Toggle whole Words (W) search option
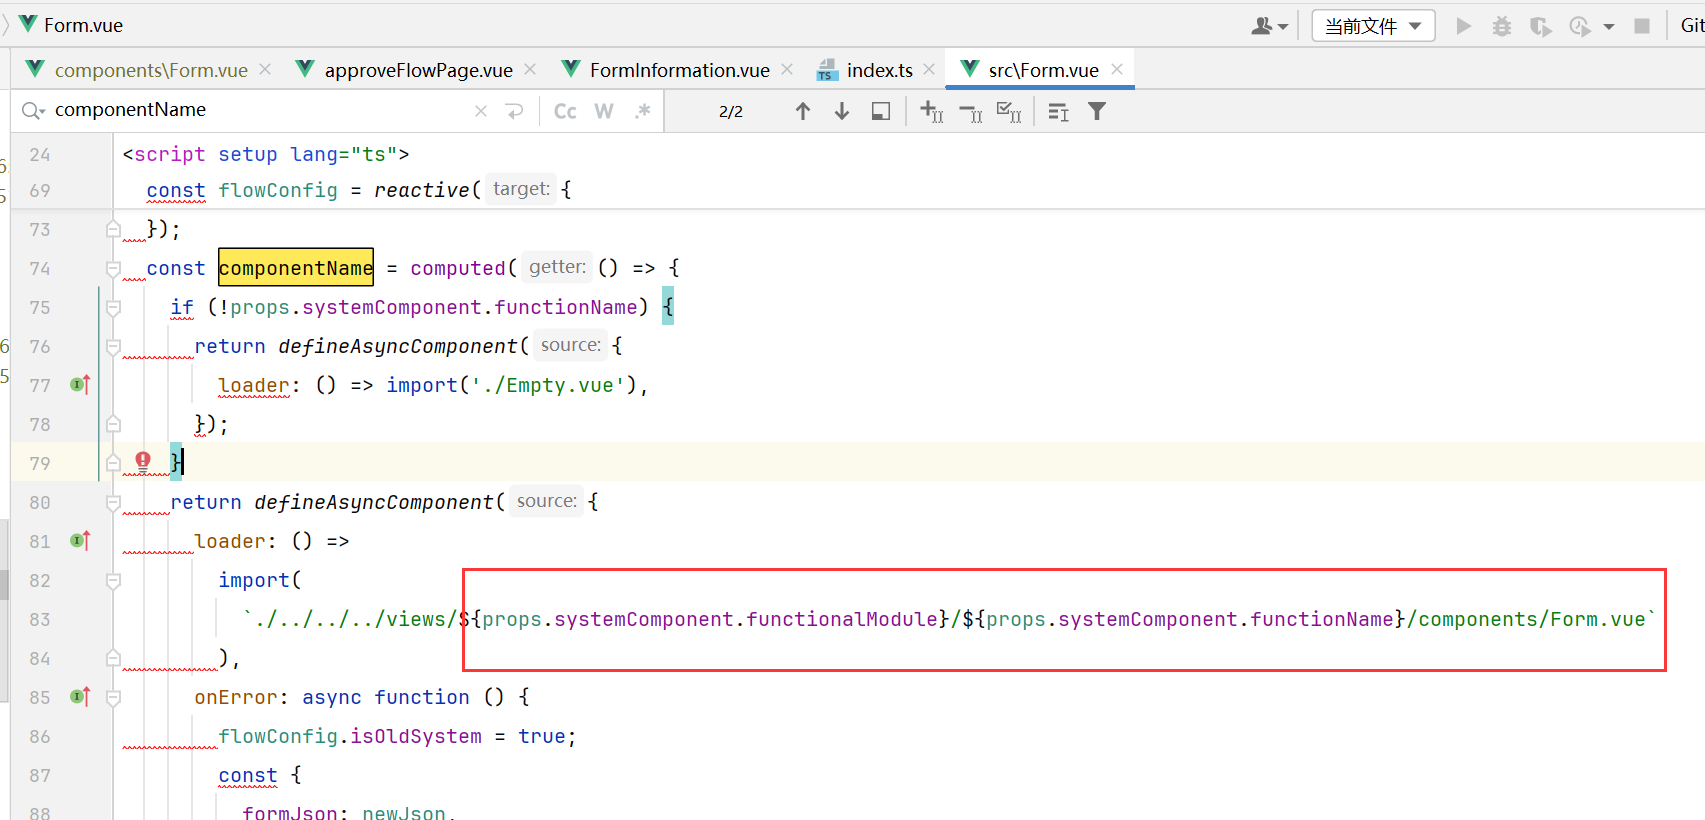 [604, 111]
